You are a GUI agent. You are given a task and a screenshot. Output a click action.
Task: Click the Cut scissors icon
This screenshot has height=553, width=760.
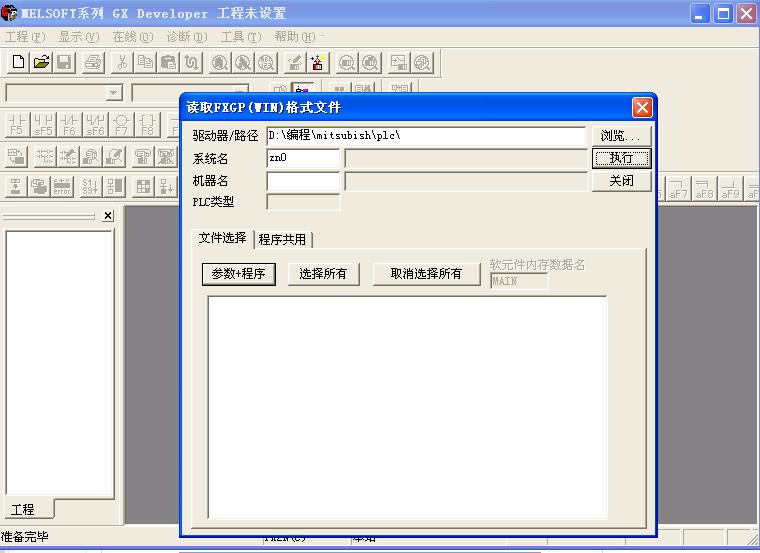point(122,62)
